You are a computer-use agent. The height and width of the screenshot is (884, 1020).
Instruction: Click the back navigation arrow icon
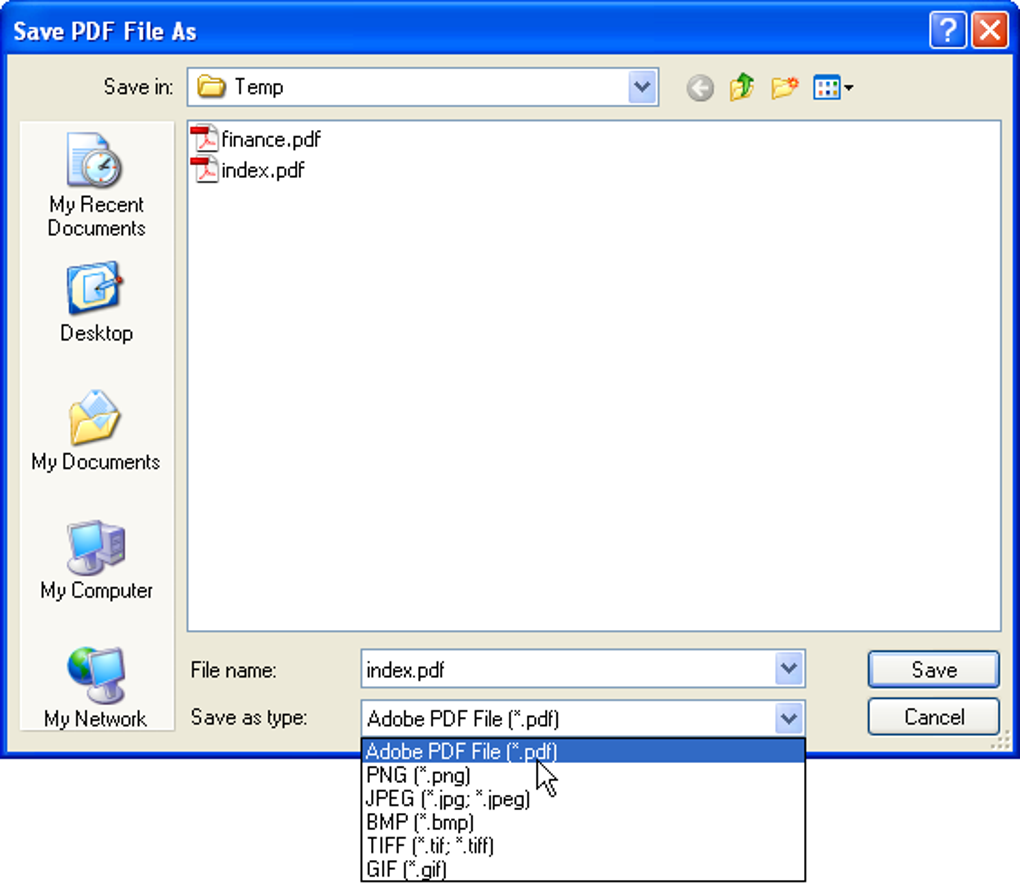pyautogui.click(x=700, y=88)
